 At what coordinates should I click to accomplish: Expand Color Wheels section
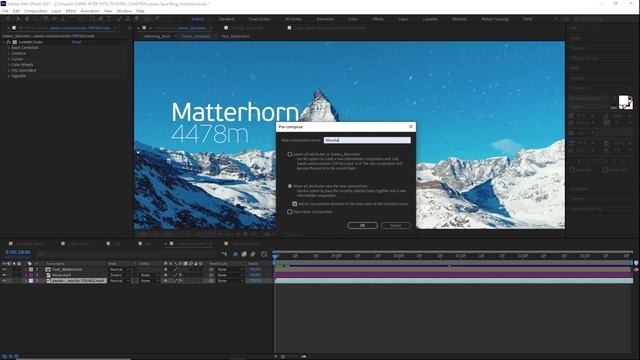click(9, 65)
